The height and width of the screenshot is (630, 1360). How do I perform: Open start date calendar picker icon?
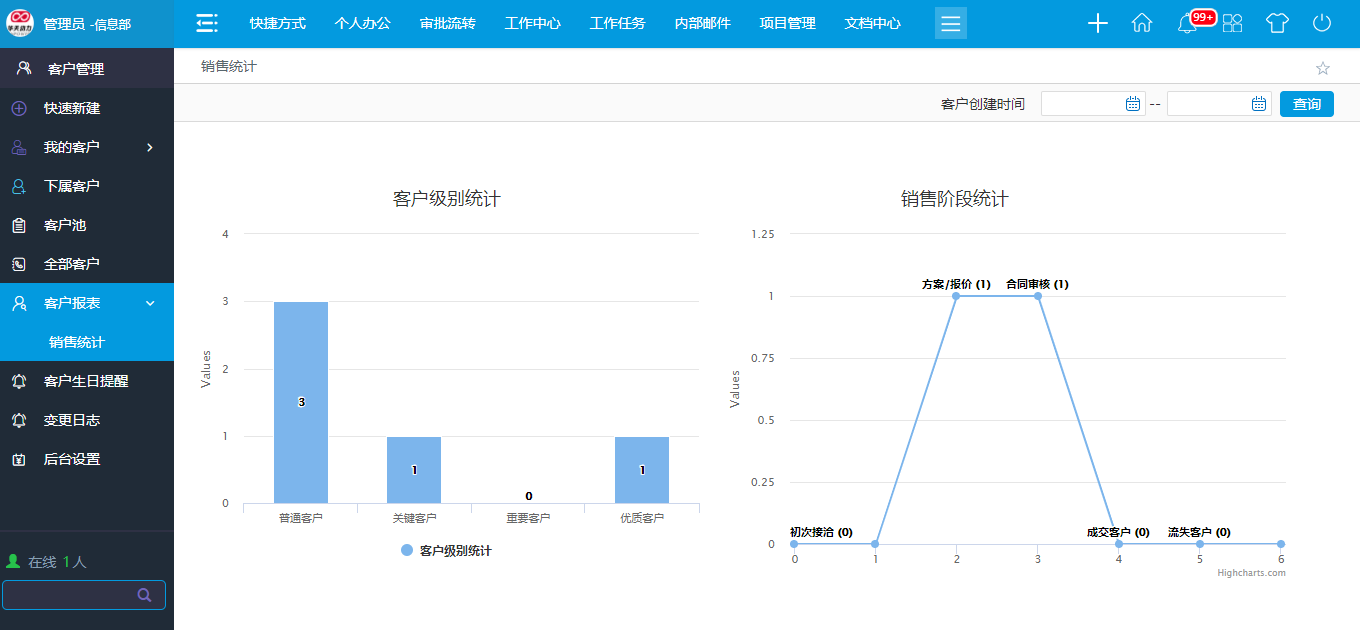pyautogui.click(x=1133, y=104)
